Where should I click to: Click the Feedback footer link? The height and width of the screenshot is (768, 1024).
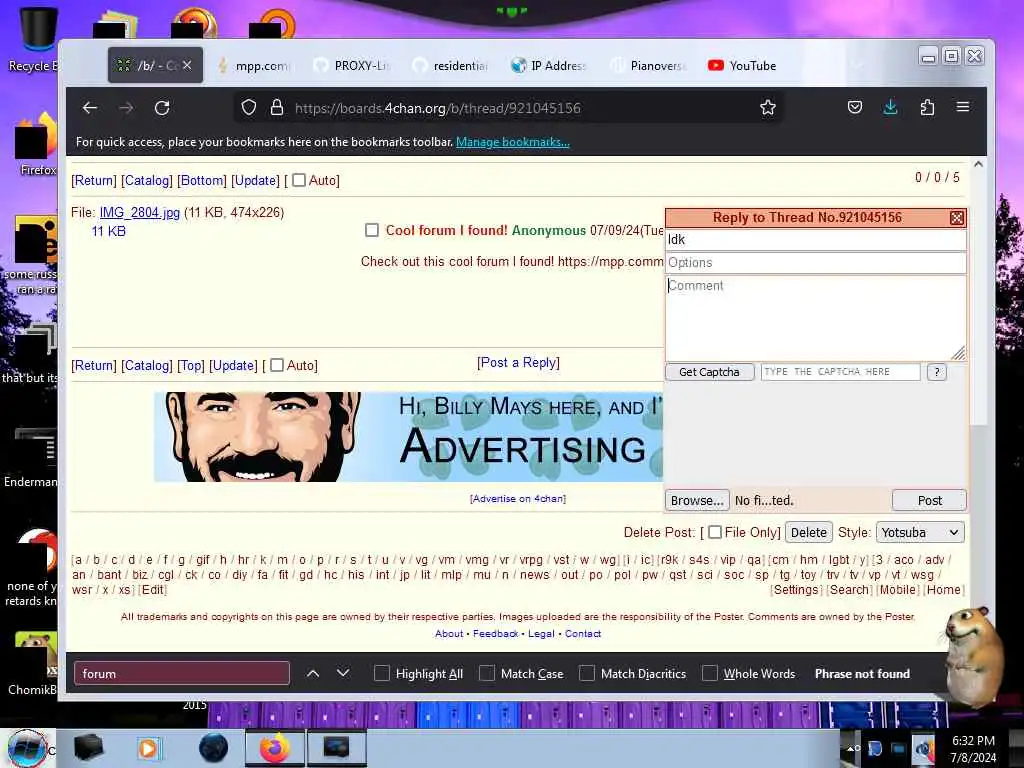(495, 633)
